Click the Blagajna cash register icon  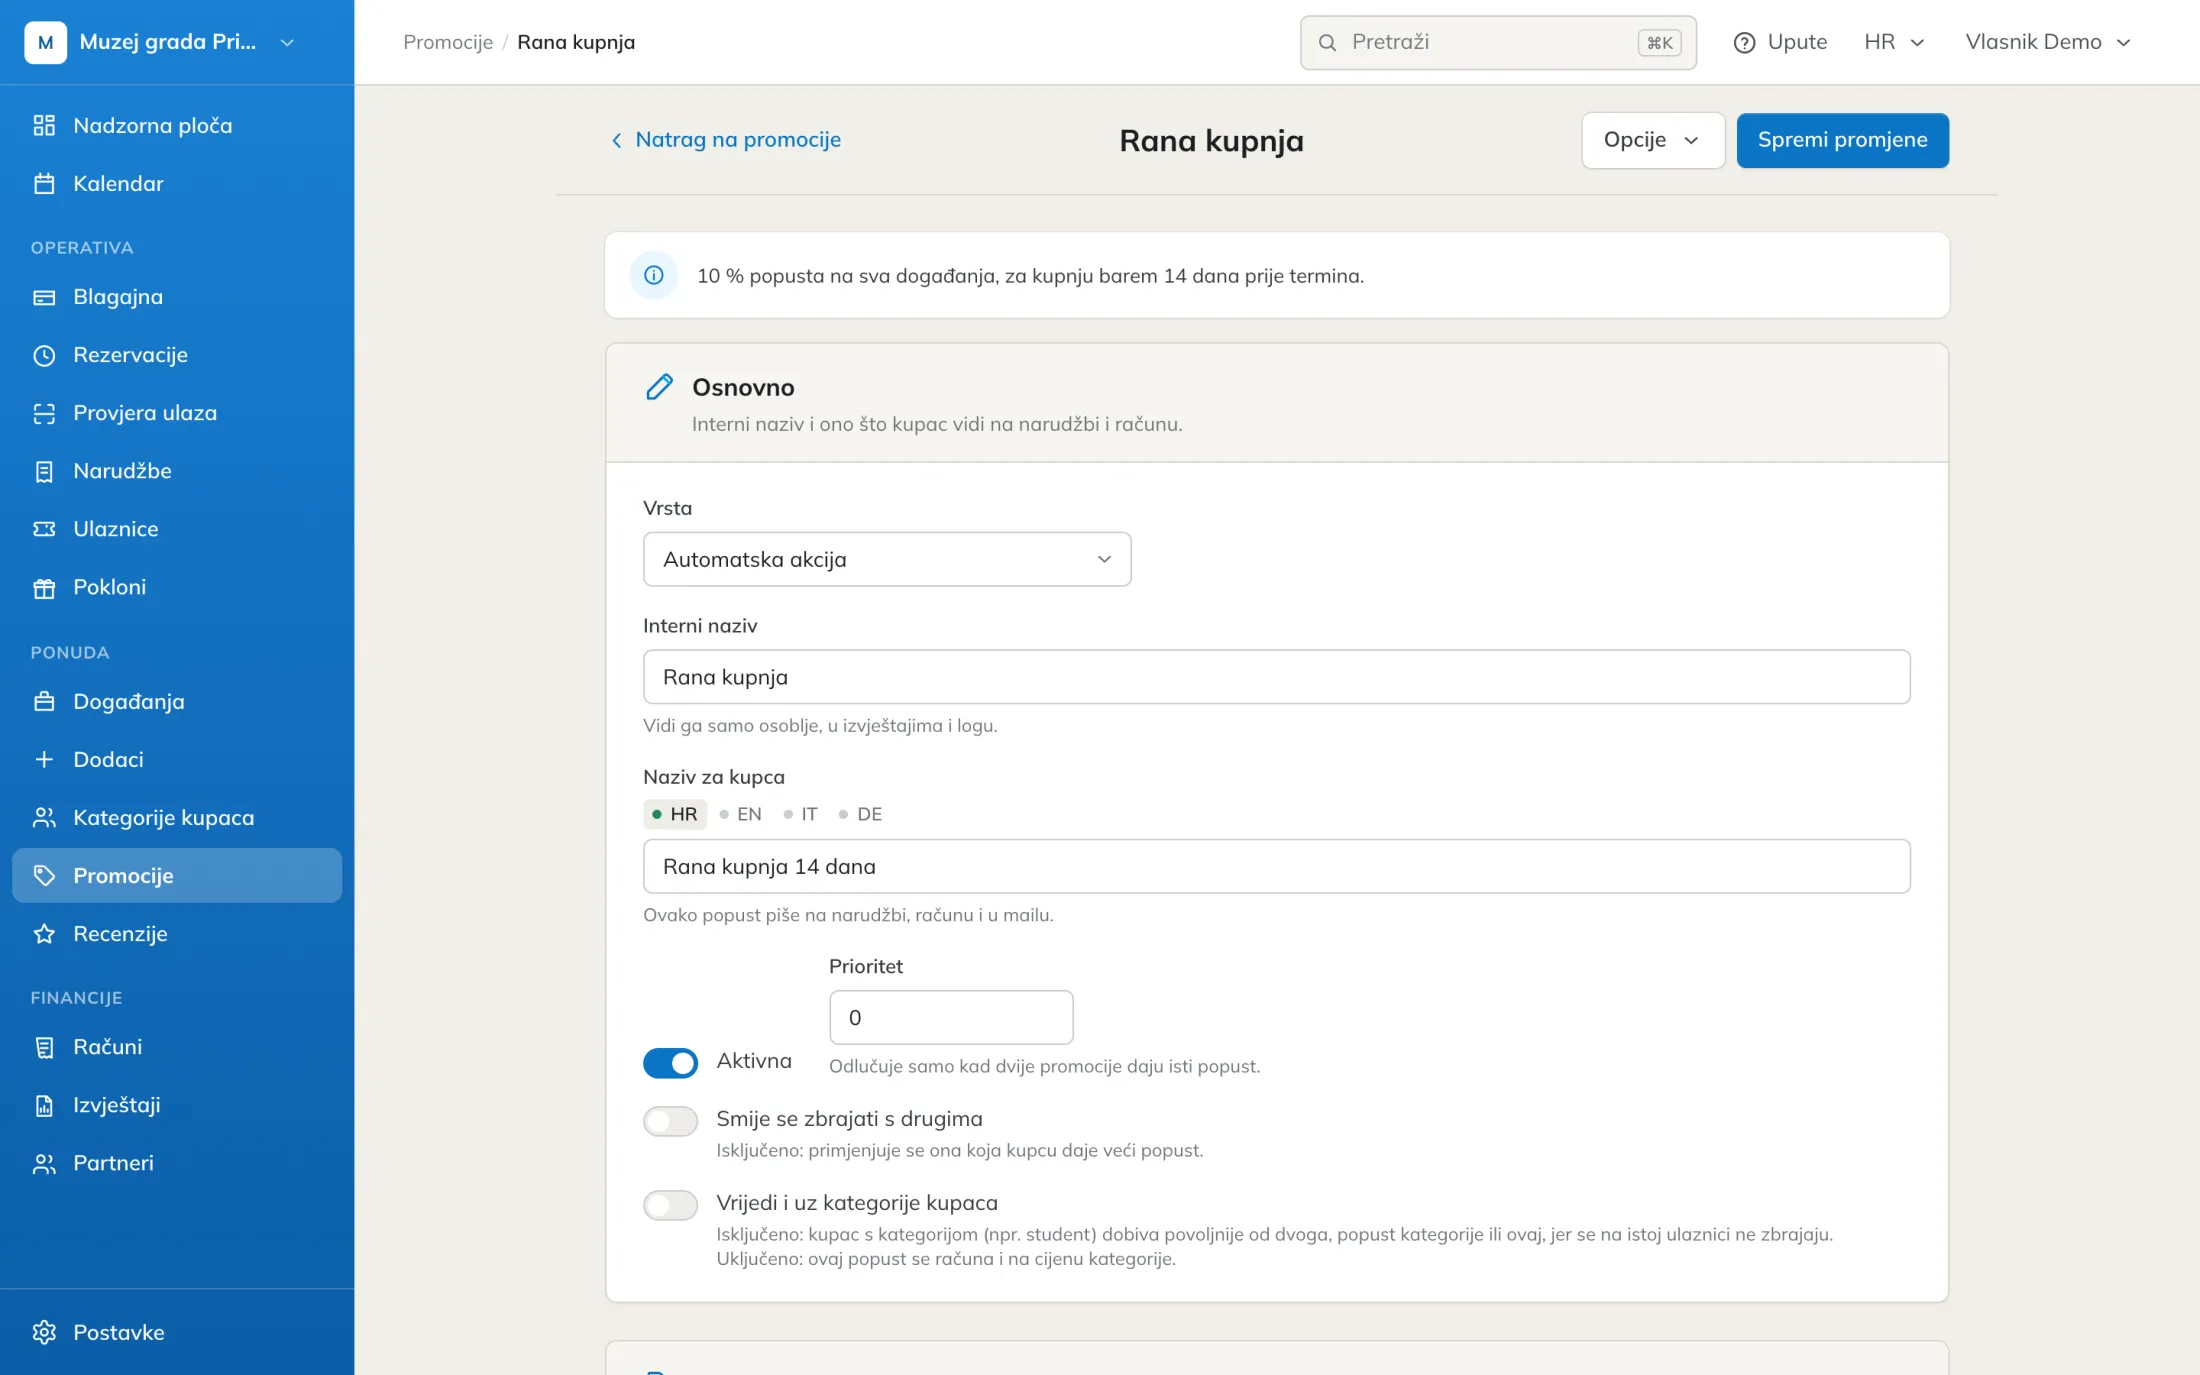click(44, 297)
